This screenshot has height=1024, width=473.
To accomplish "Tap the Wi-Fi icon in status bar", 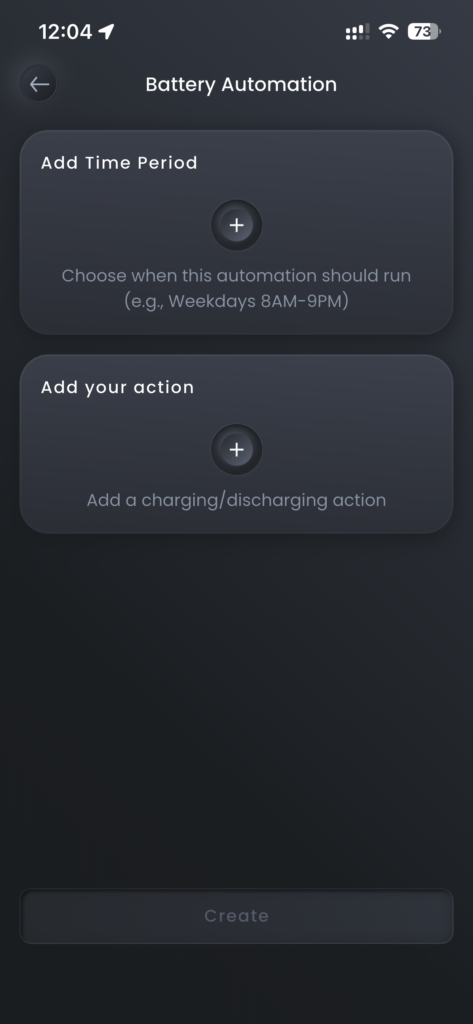I will coord(389,31).
